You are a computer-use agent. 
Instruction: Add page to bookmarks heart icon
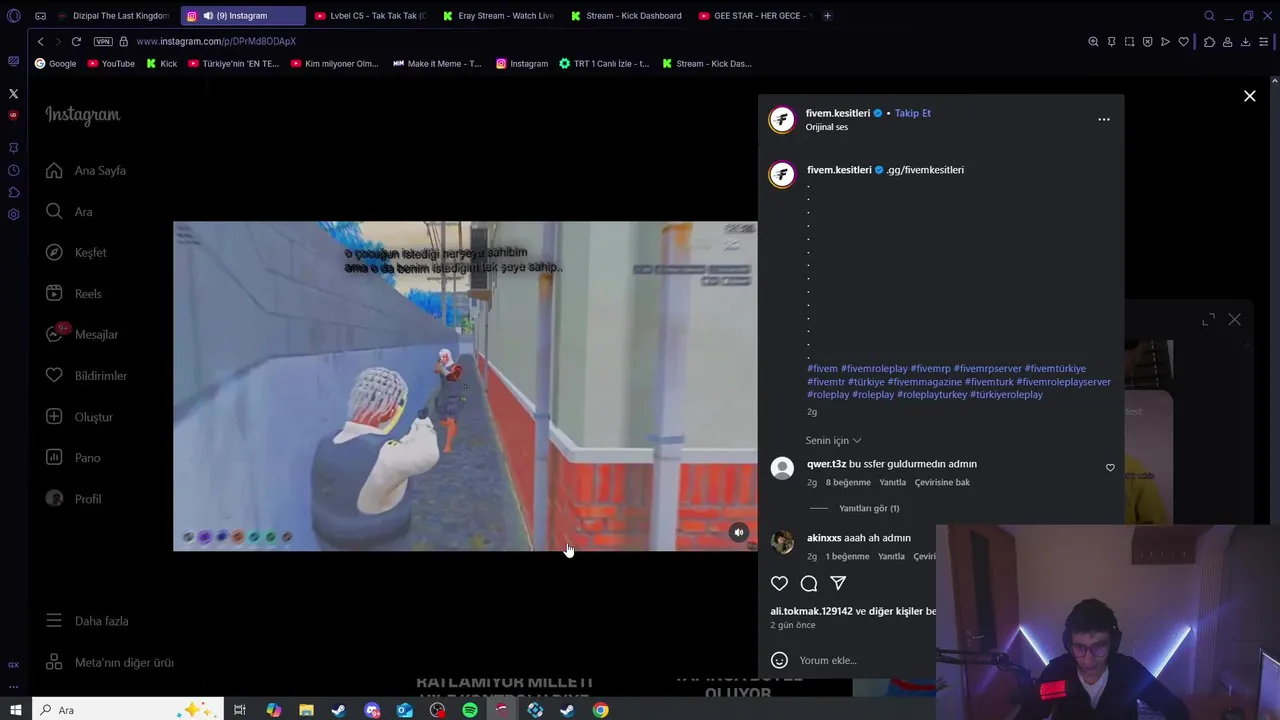pos(1184,42)
